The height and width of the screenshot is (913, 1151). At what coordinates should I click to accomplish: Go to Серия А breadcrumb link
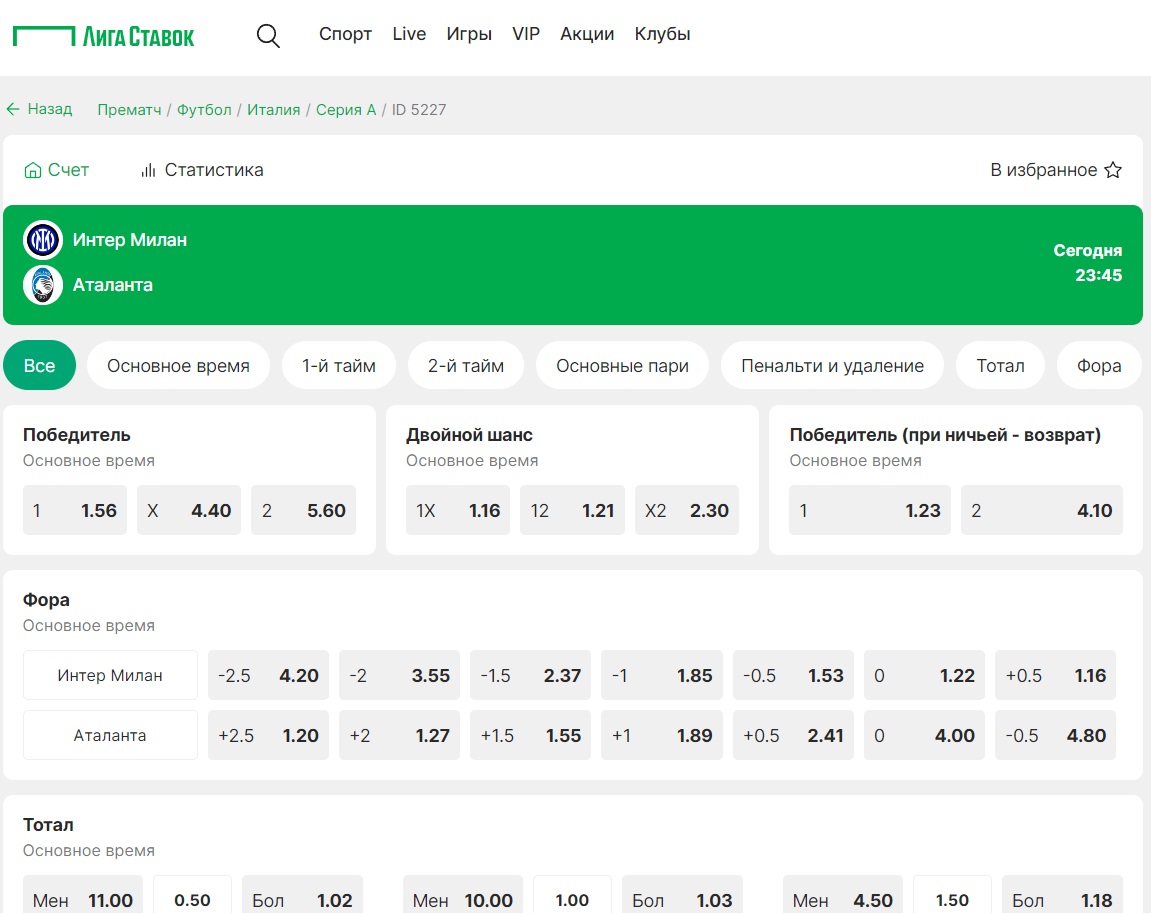(x=346, y=110)
